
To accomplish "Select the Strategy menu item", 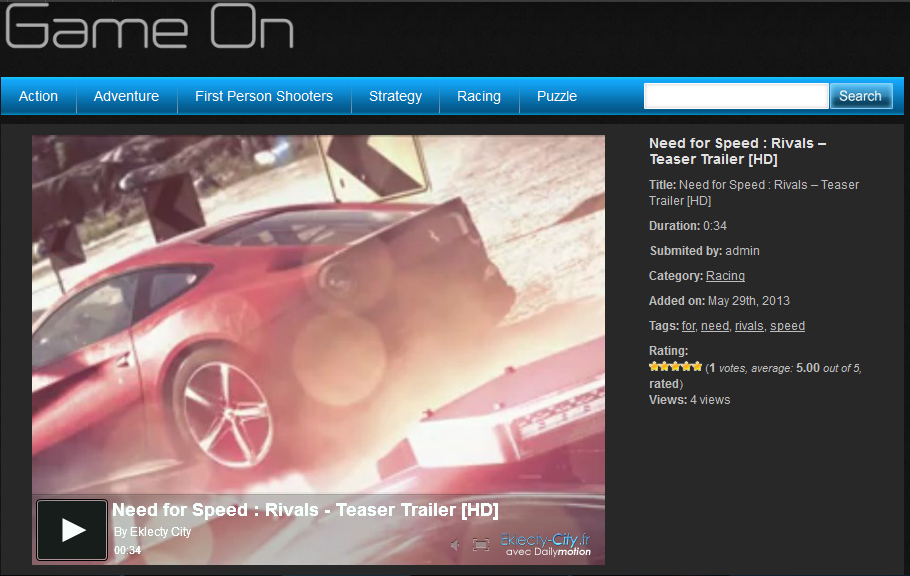I will coord(395,96).
